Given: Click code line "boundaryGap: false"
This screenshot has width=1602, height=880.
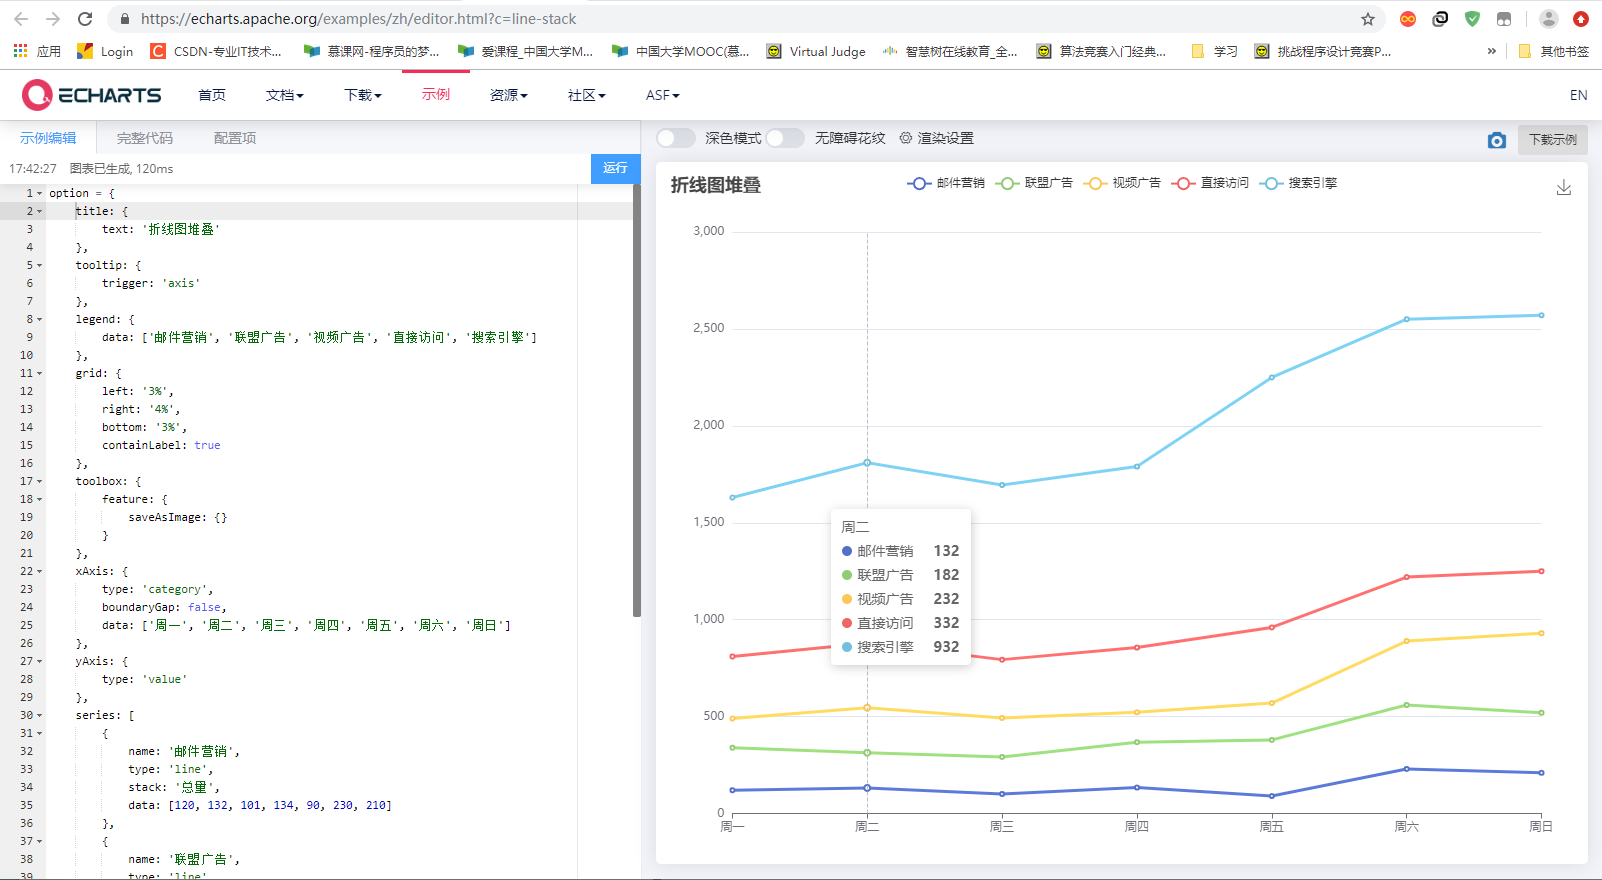Looking at the screenshot, I should click(164, 607).
